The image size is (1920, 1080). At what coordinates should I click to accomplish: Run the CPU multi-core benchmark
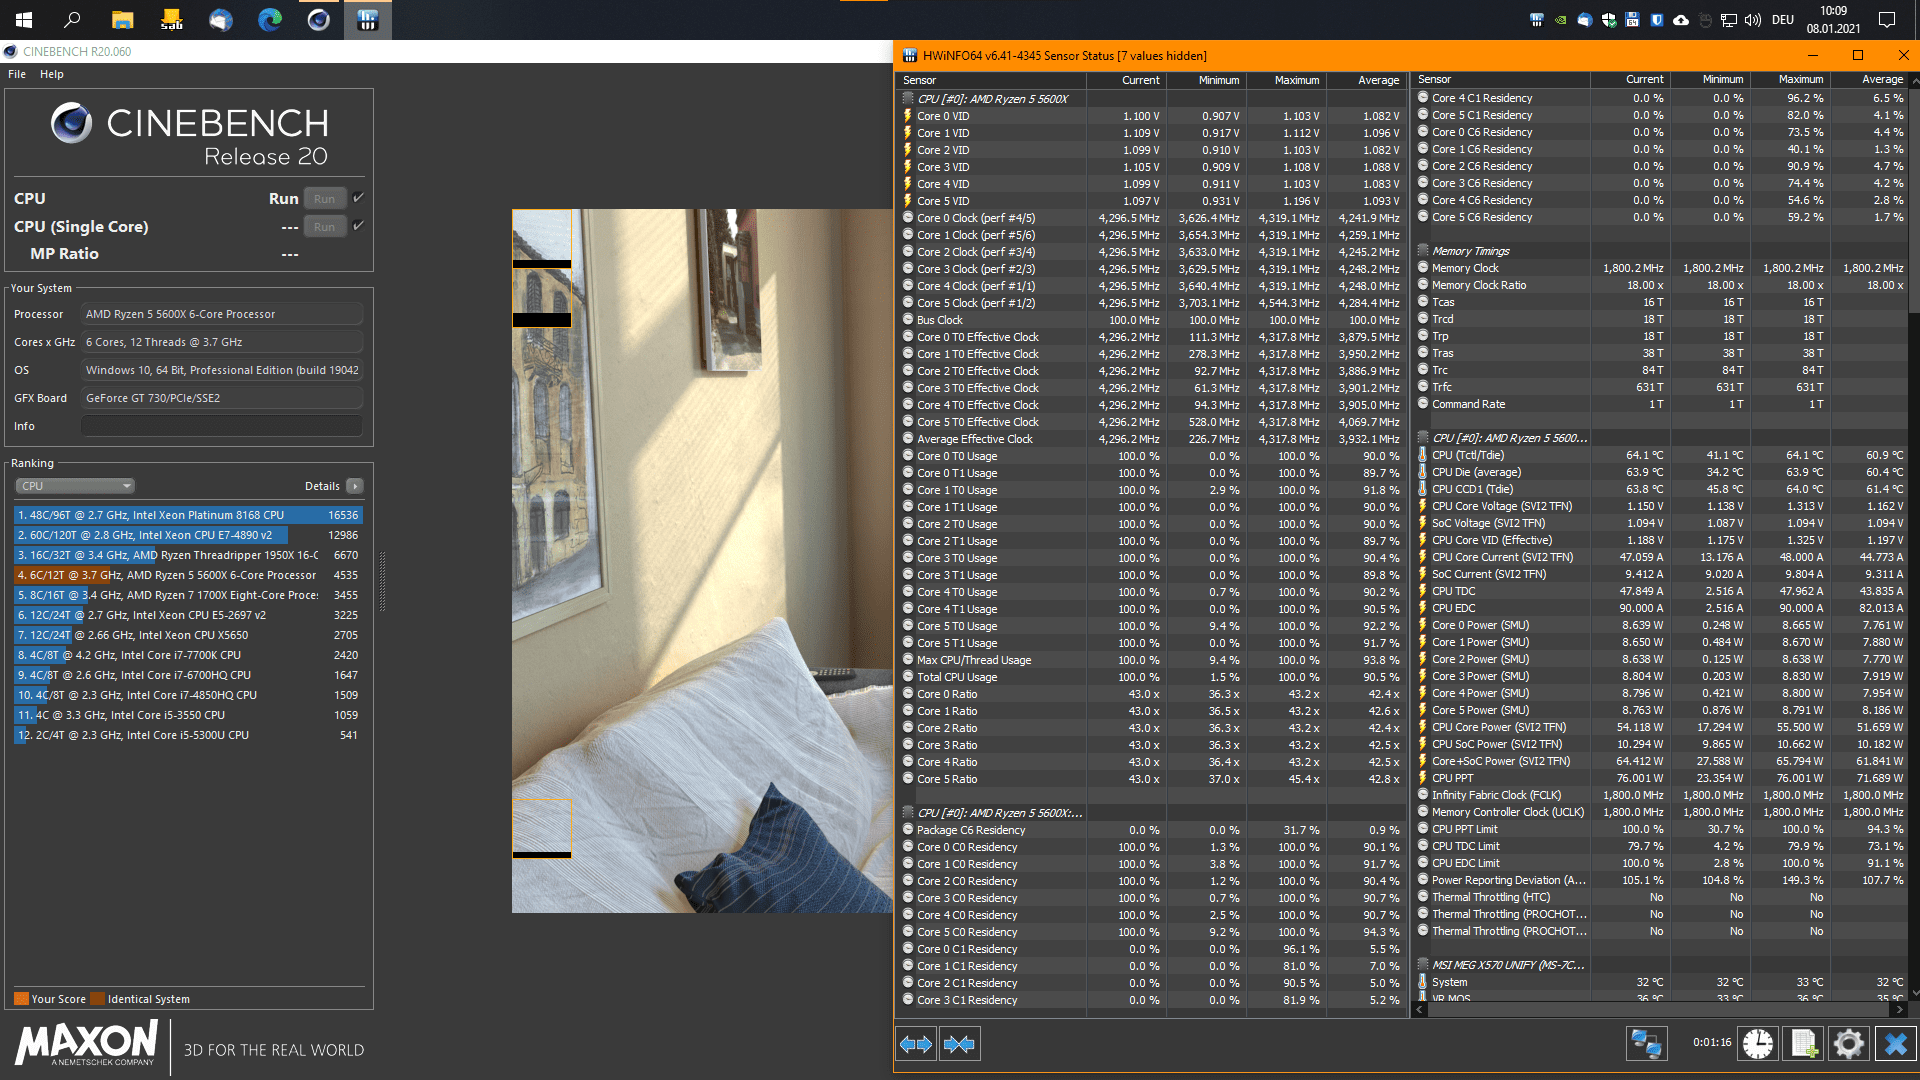click(325, 199)
